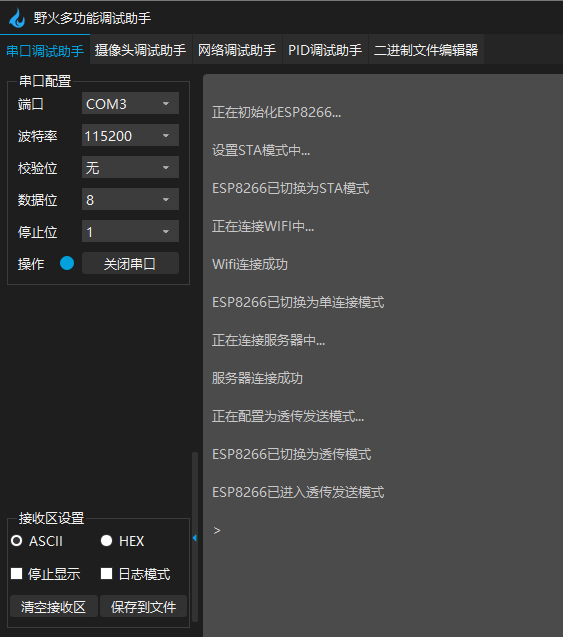Open the 二进制文件编辑器 tab
Viewport: 563px width, 637px height.
[x=426, y=50]
